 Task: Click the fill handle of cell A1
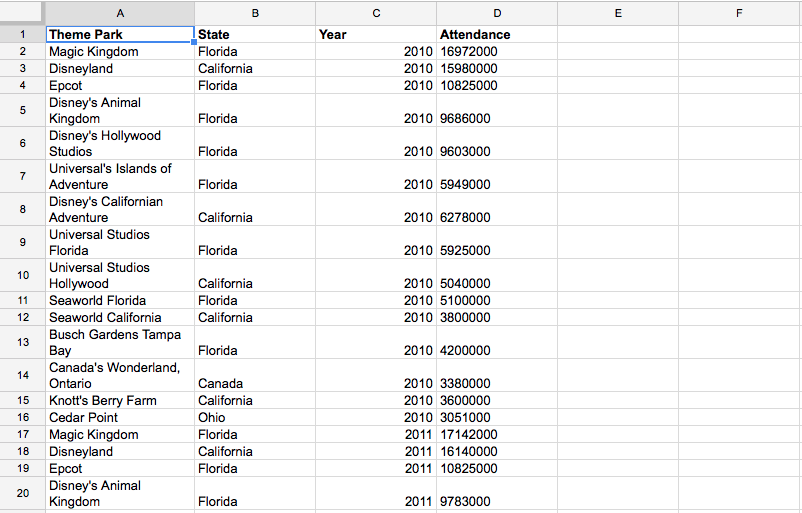coord(194,42)
